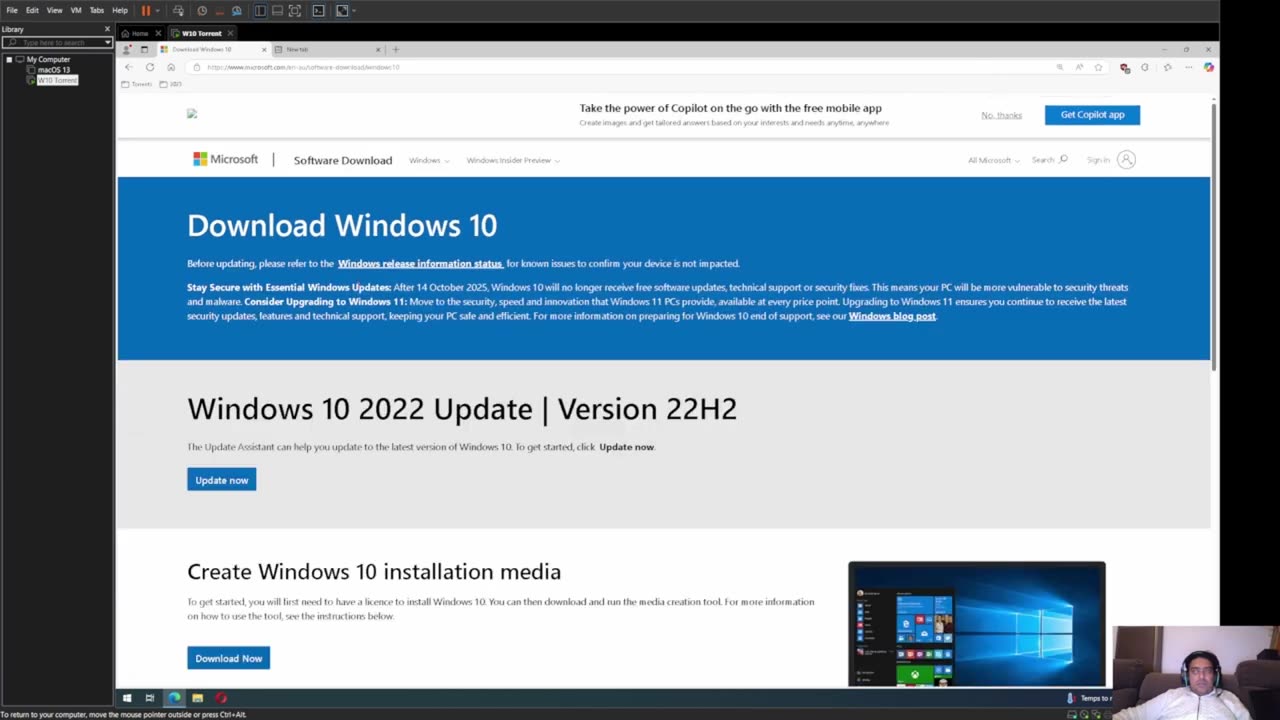Add page to favorites with star icon
The image size is (1280, 720).
[1098, 67]
